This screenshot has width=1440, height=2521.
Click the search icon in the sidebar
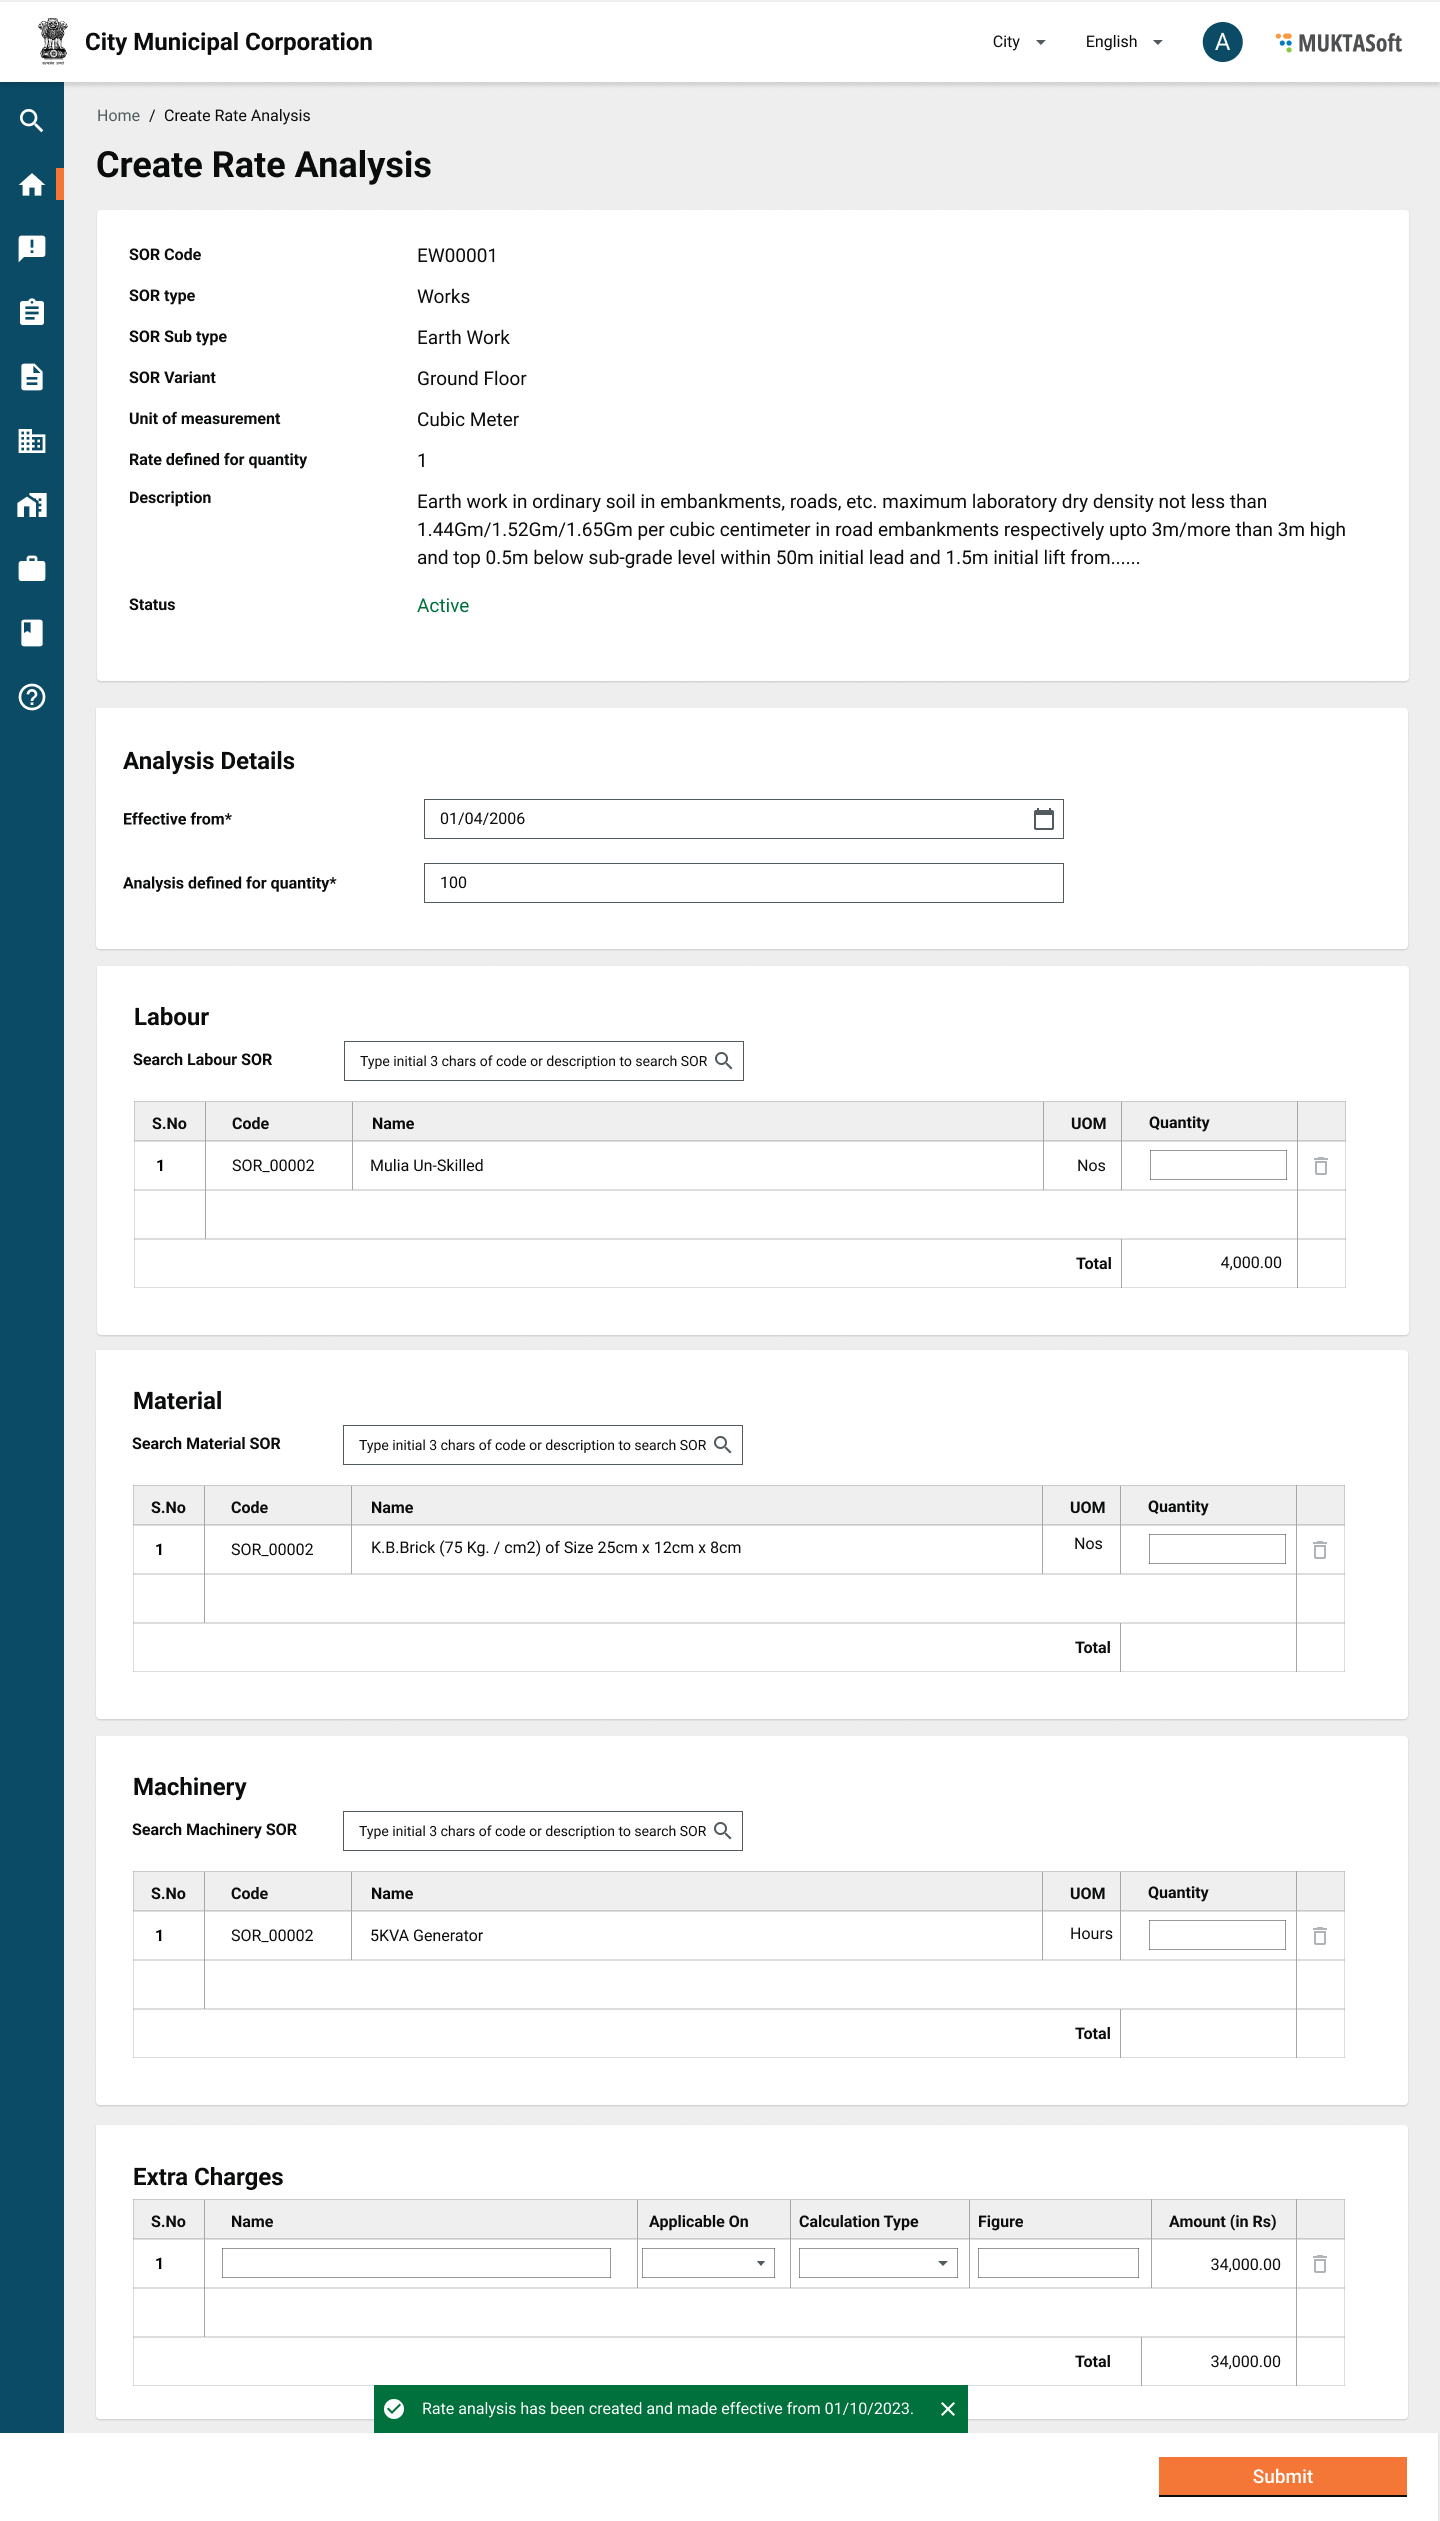click(32, 121)
